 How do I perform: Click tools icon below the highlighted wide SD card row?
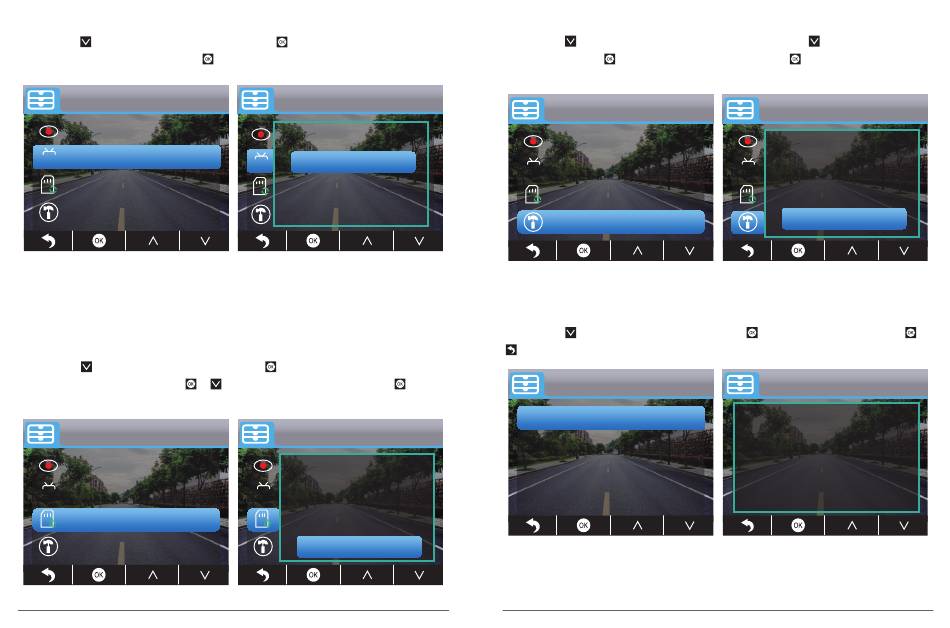click(48, 547)
